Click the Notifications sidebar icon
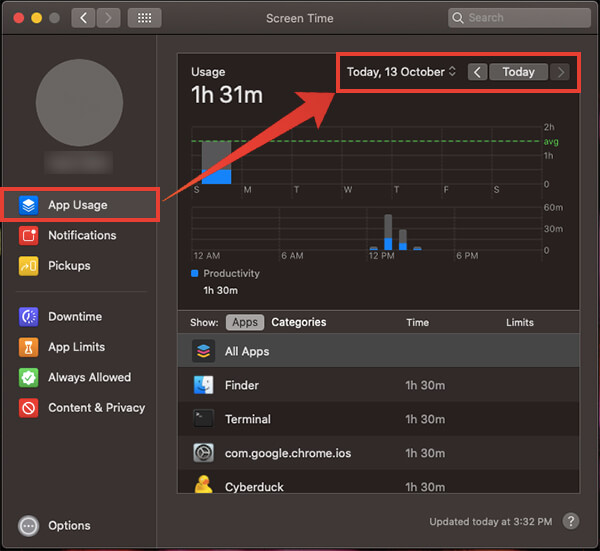The width and height of the screenshot is (600, 551). [x=28, y=235]
